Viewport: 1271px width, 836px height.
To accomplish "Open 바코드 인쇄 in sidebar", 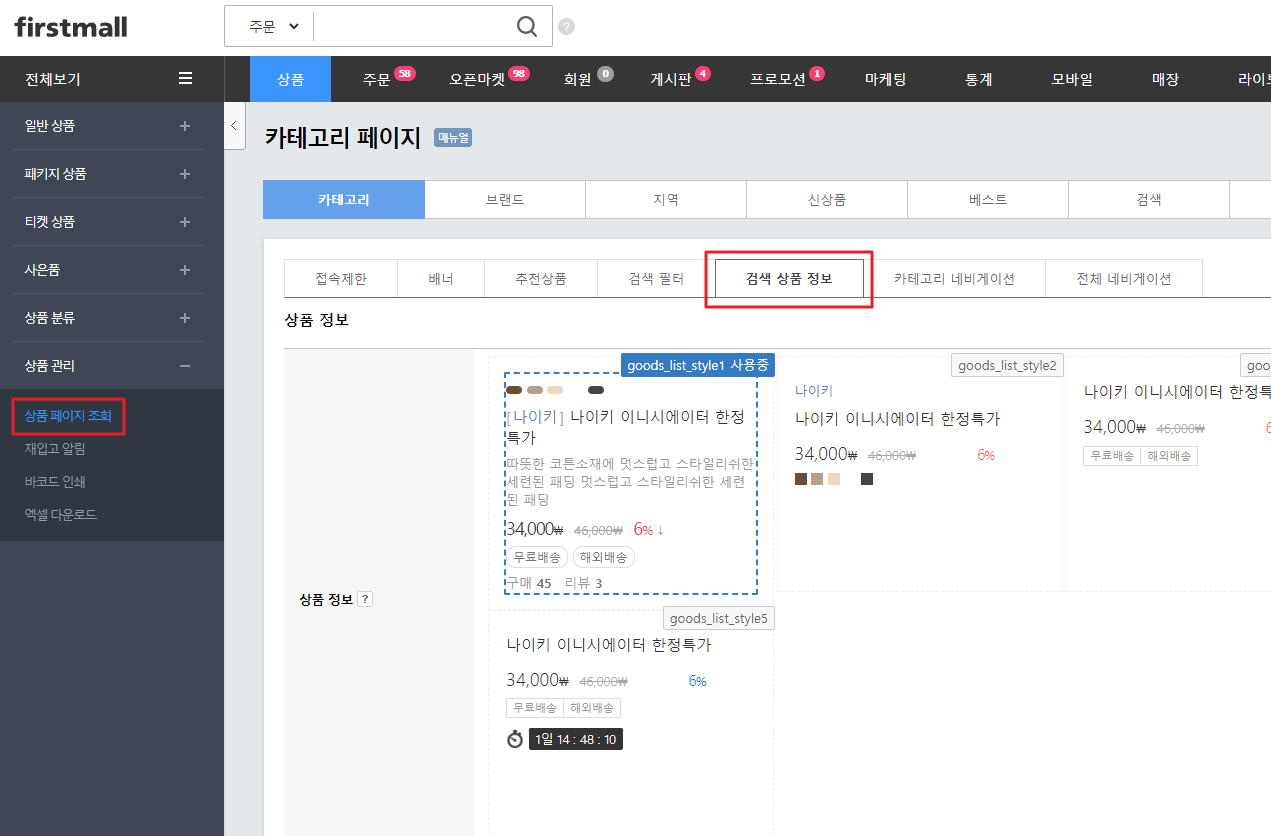I will pos(55,482).
